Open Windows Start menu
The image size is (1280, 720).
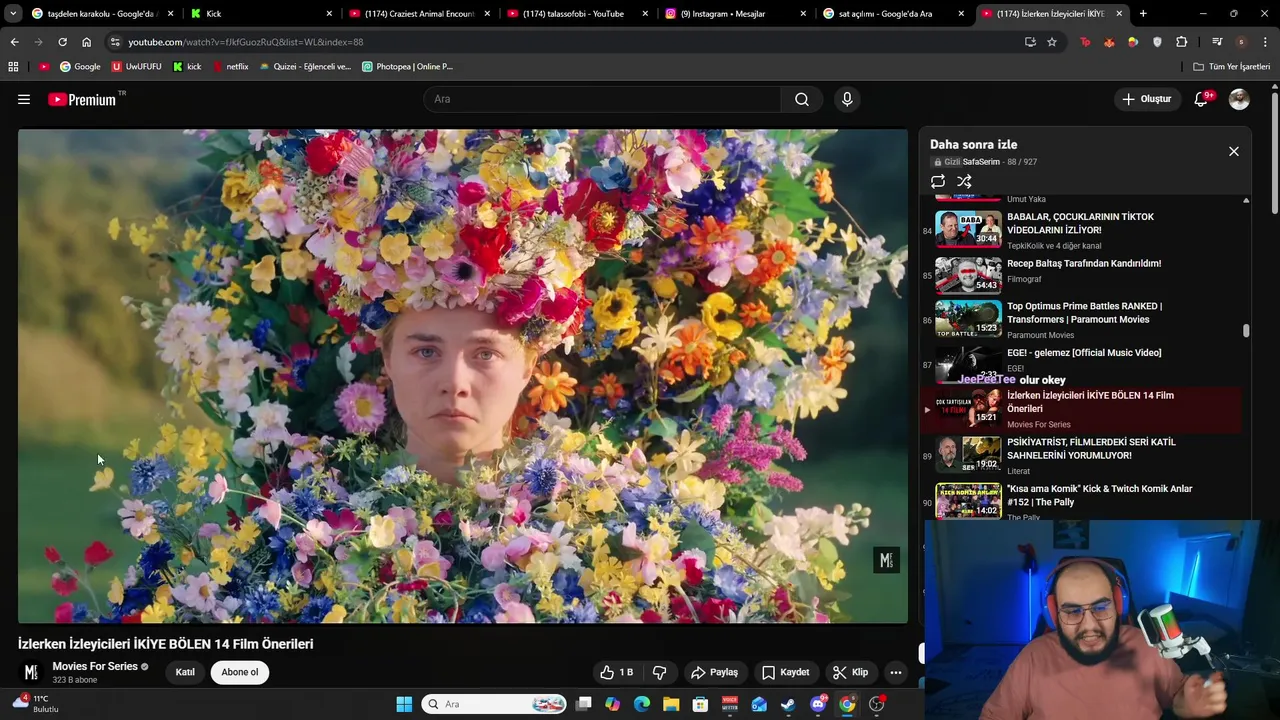(404, 704)
